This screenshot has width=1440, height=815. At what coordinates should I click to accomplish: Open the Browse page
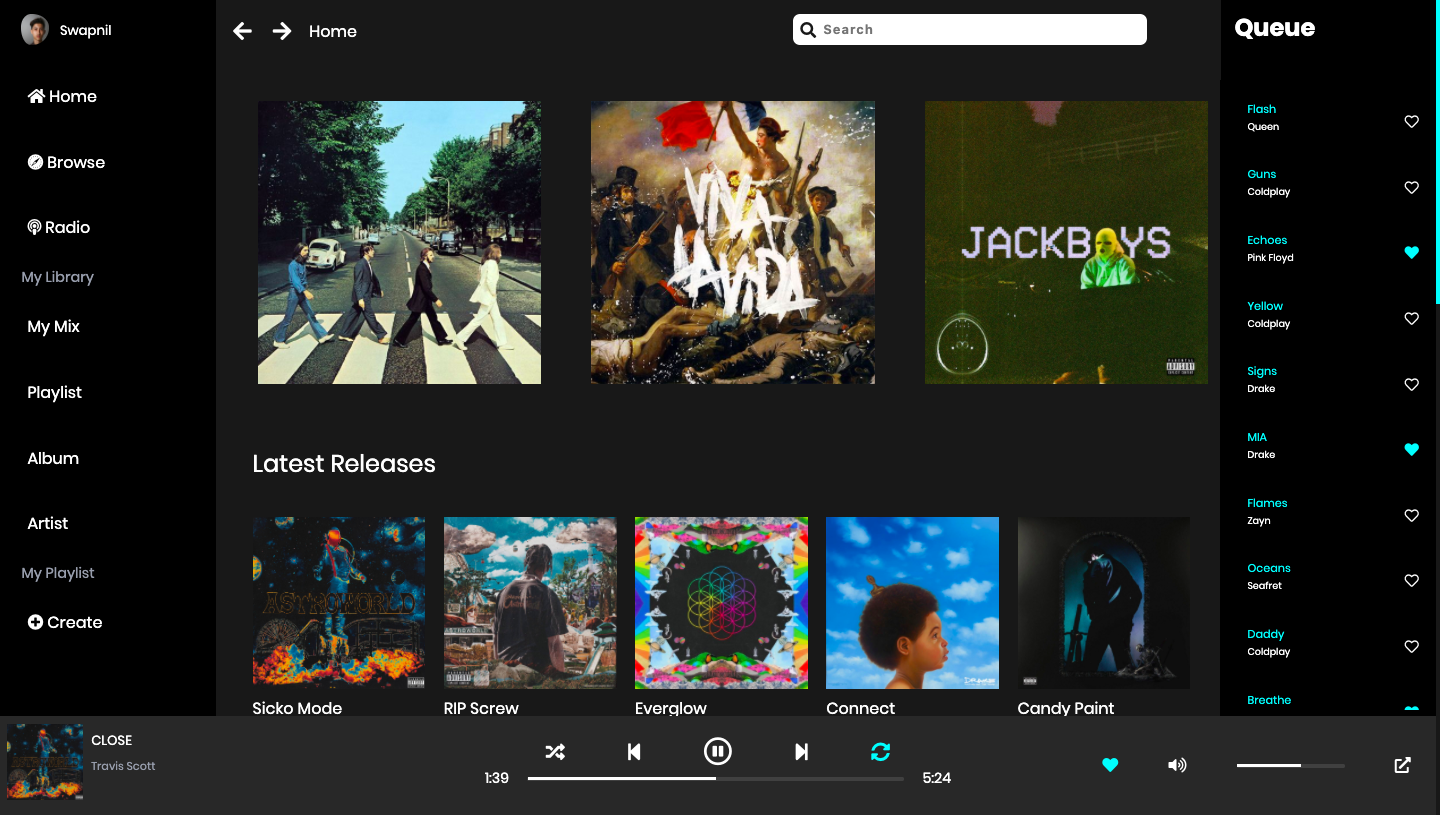tap(66, 162)
